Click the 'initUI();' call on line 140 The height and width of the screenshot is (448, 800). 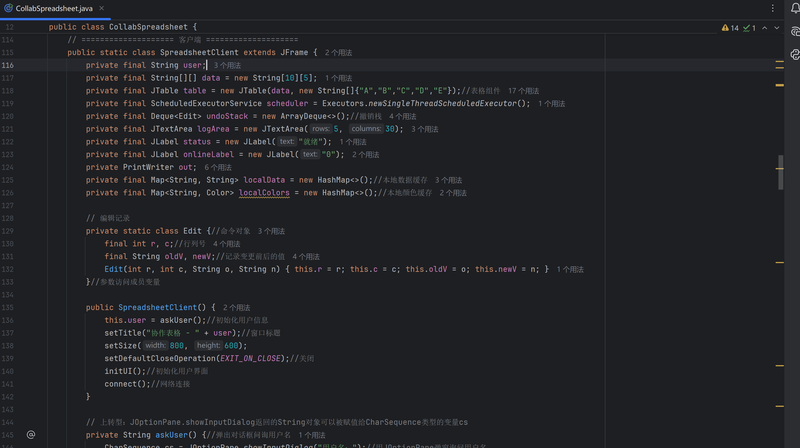click(125, 371)
